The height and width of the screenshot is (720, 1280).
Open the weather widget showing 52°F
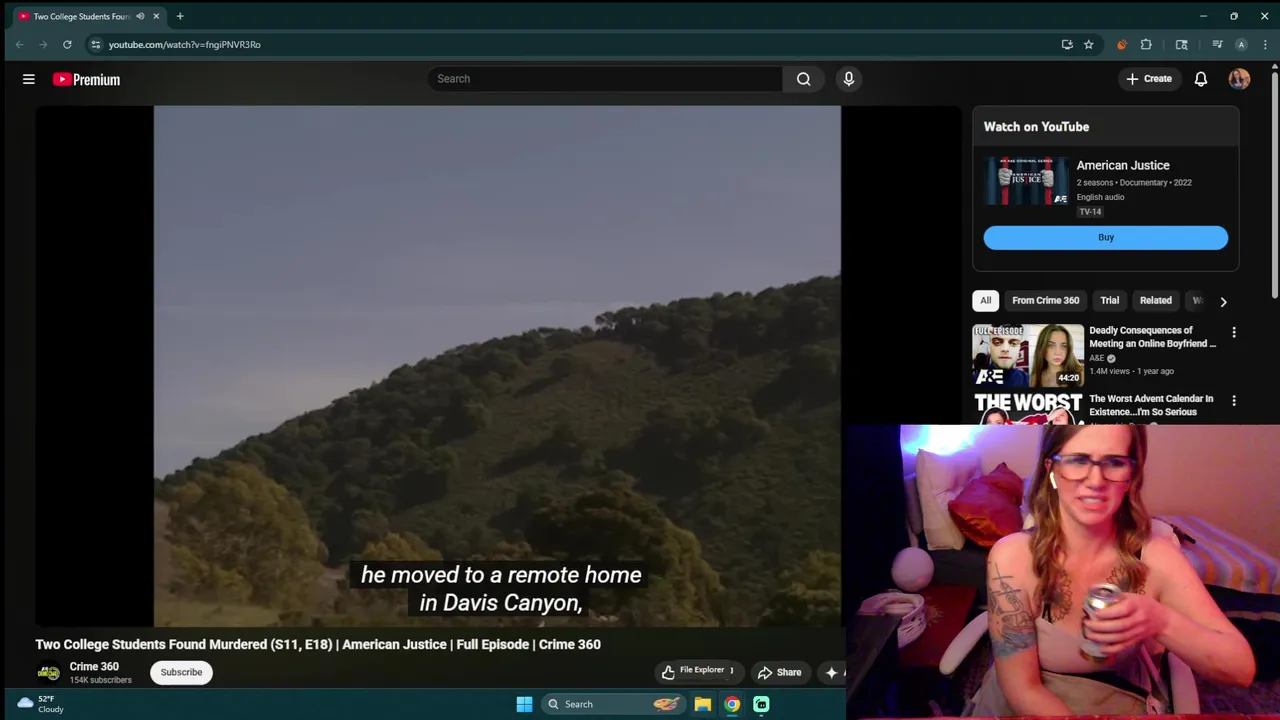(x=40, y=704)
